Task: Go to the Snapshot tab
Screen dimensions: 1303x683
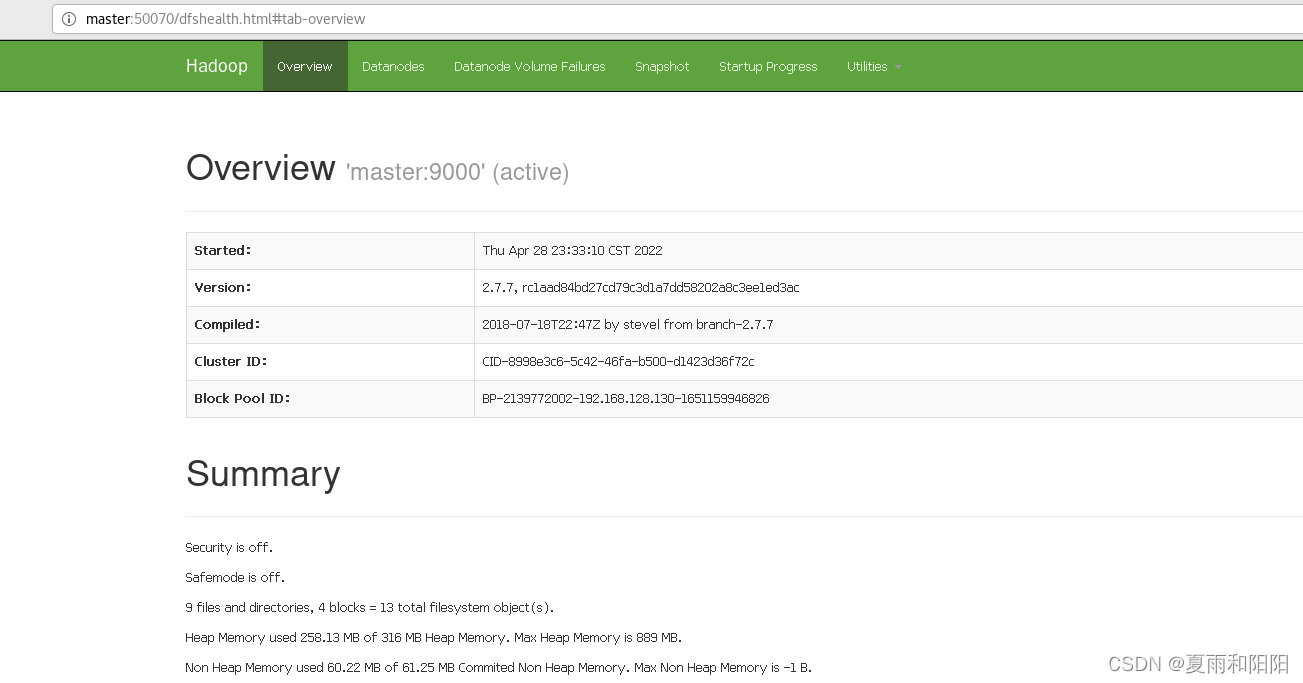Action: [662, 66]
